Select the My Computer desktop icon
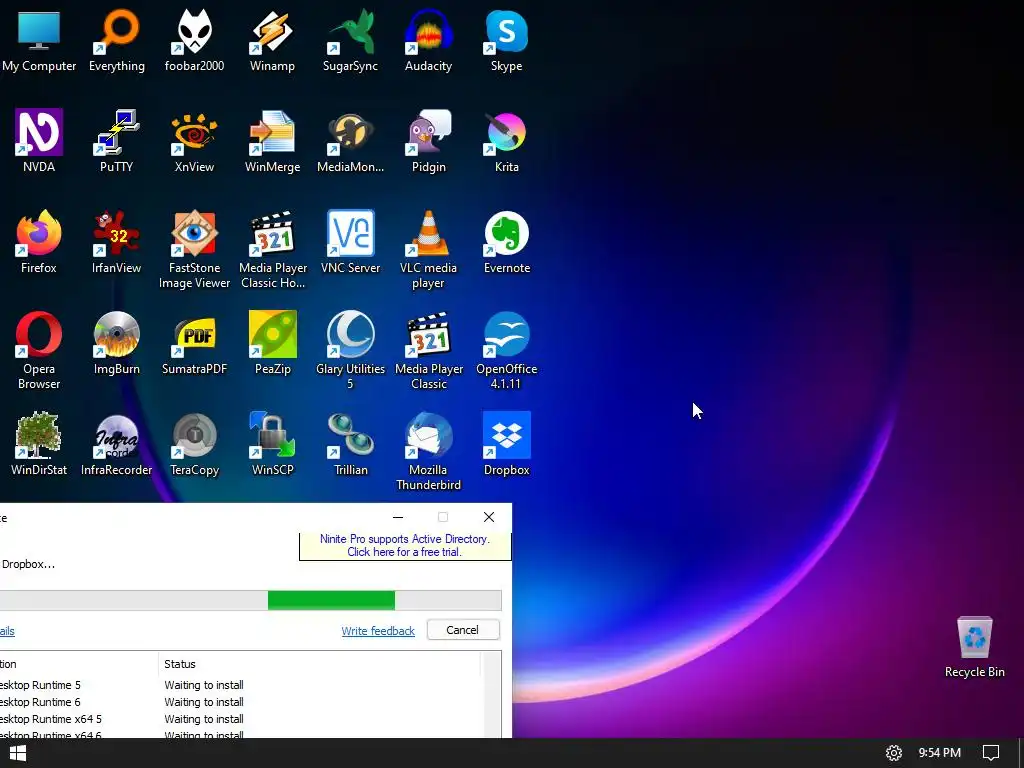Screen dimensions: 1024x768 [39, 40]
